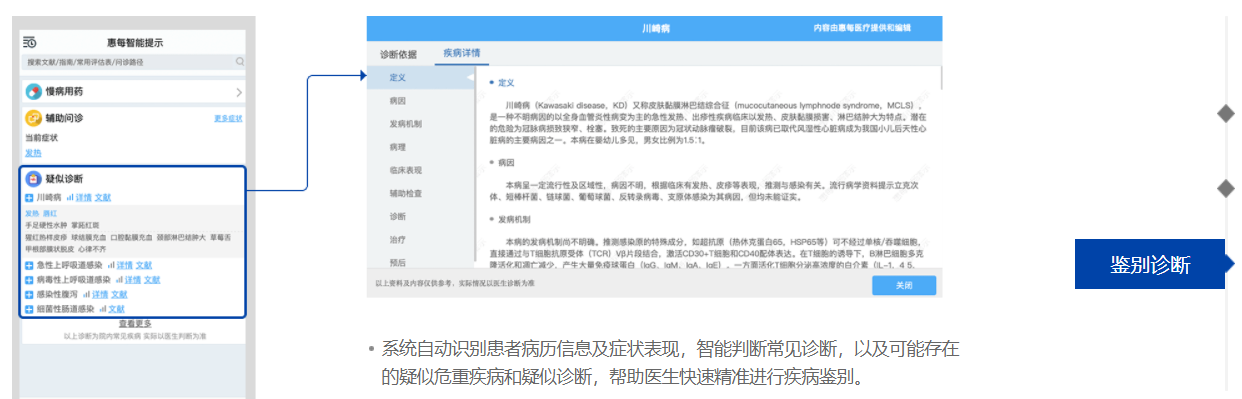Click the 鉴别诊断 blue step button
This screenshot has height=399, width=1242.
click(x=1150, y=265)
